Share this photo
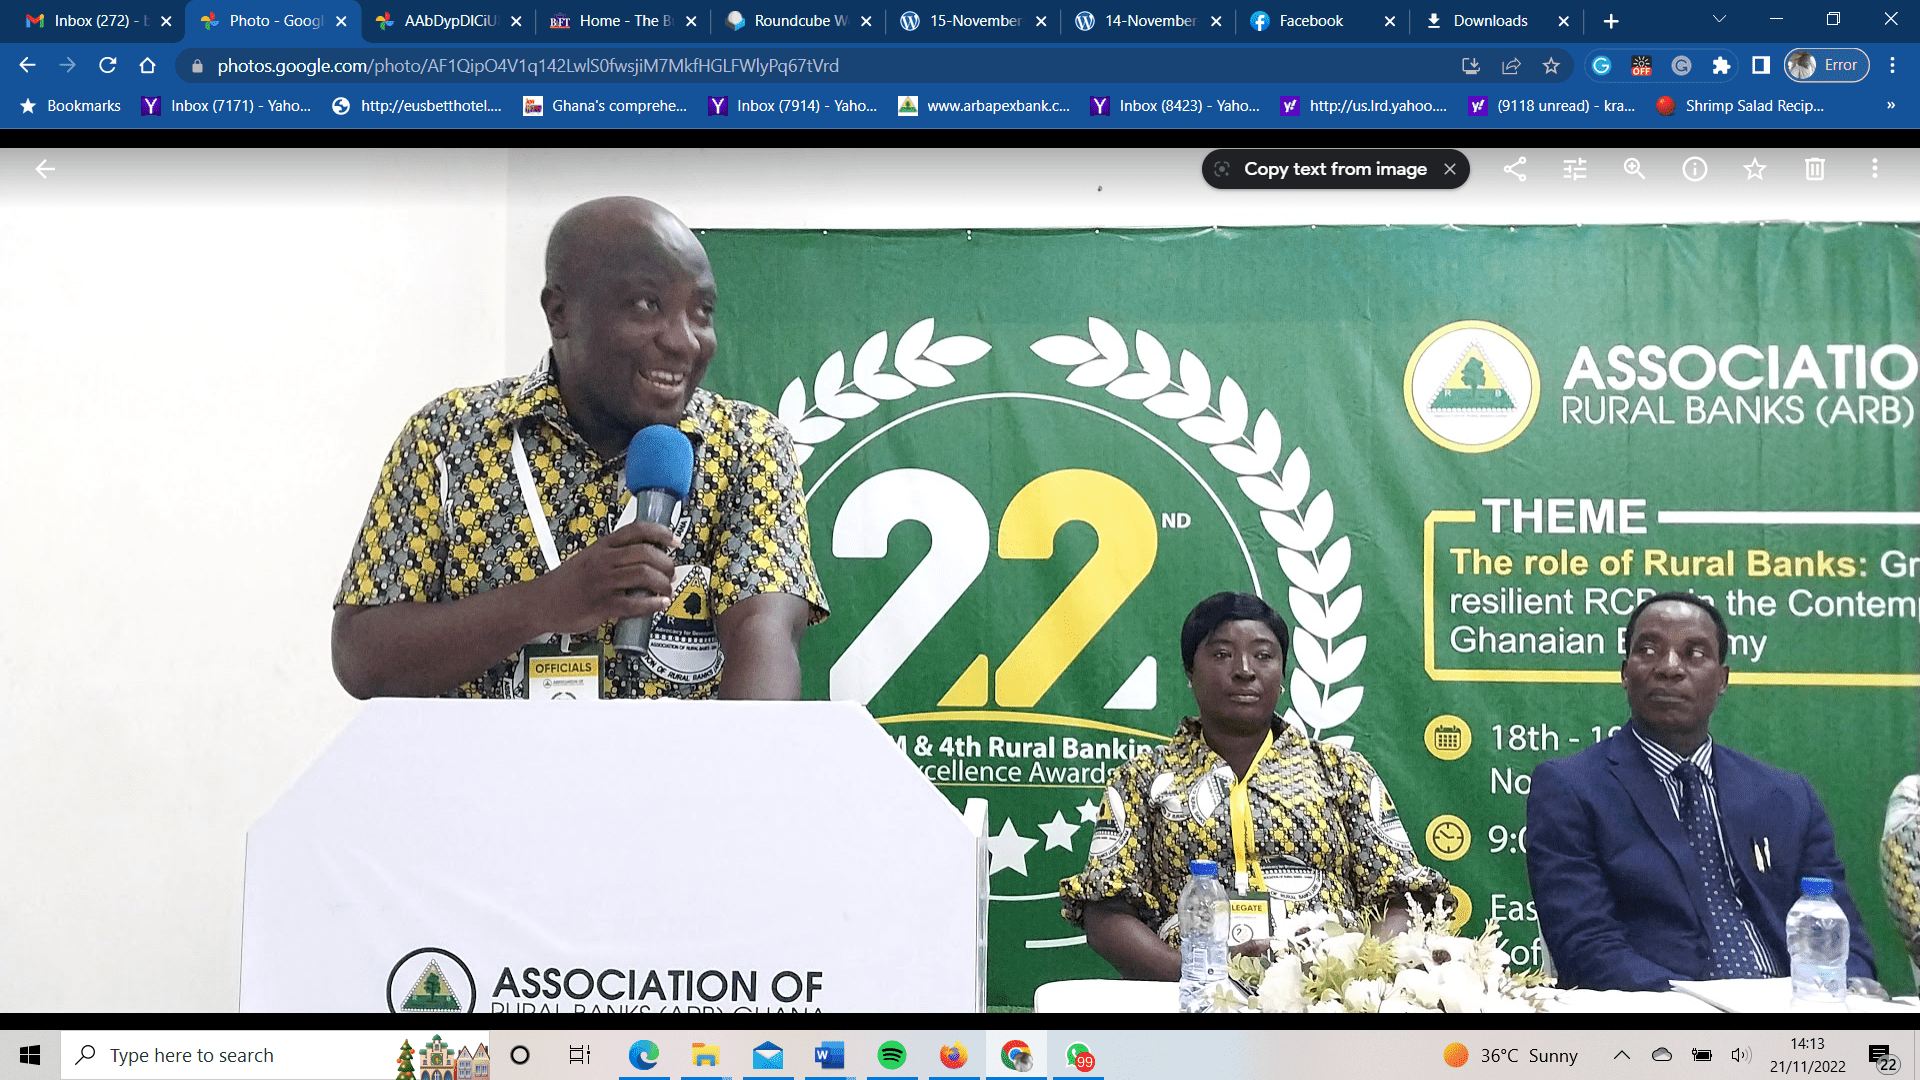1920x1080 pixels. (x=1515, y=169)
